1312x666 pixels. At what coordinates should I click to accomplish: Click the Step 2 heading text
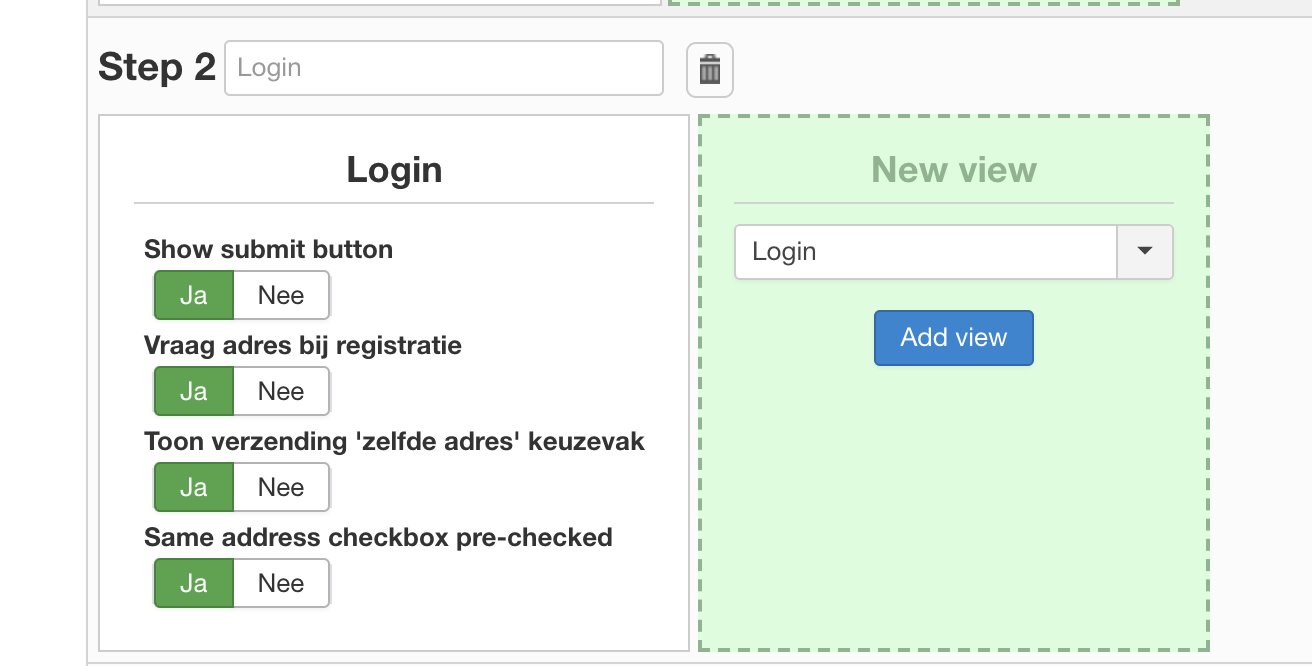tap(157, 68)
